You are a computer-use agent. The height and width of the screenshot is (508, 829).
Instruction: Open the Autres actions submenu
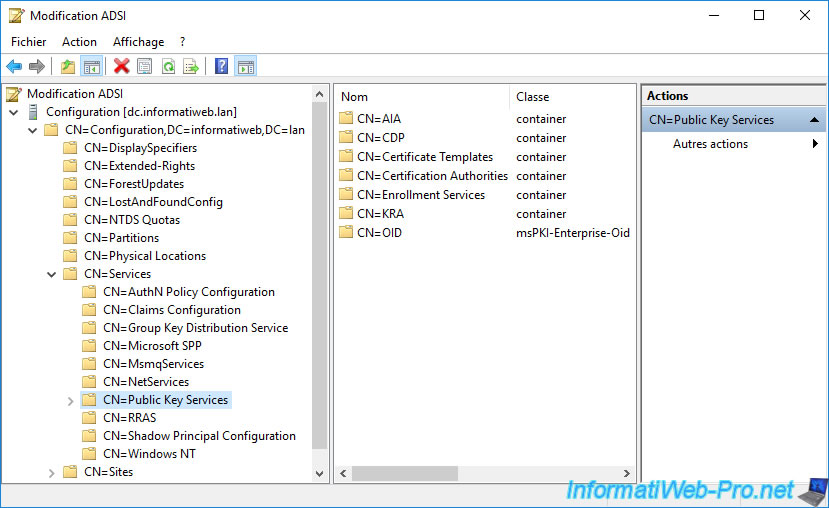tap(710, 144)
